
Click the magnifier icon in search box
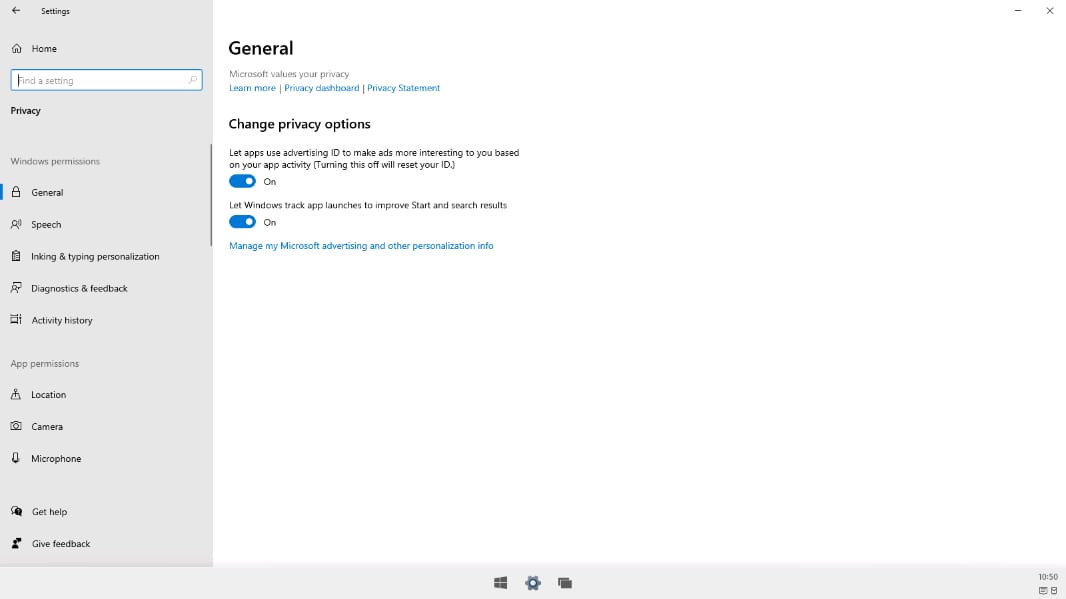192,80
